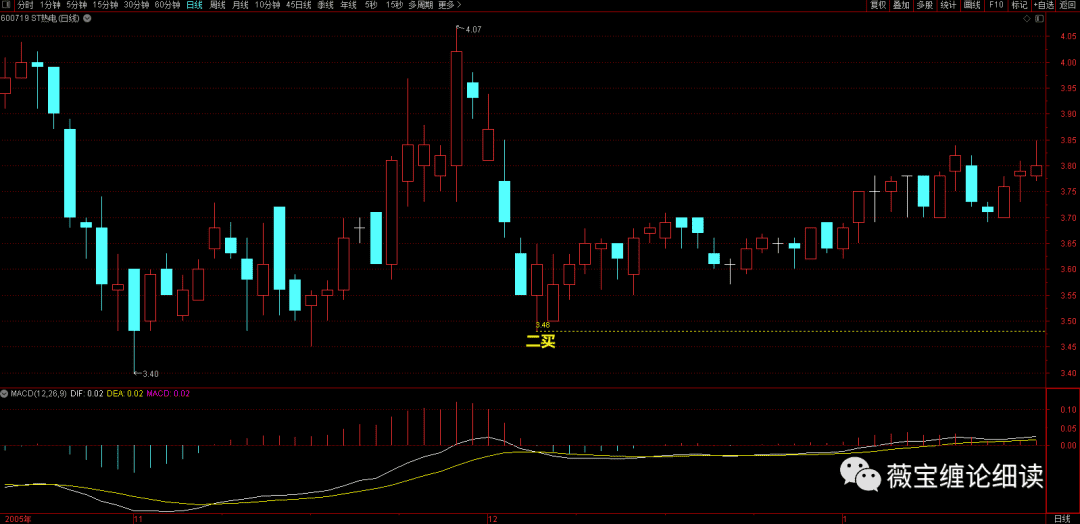Switch to the 分时 intraday view

tap(25, 6)
